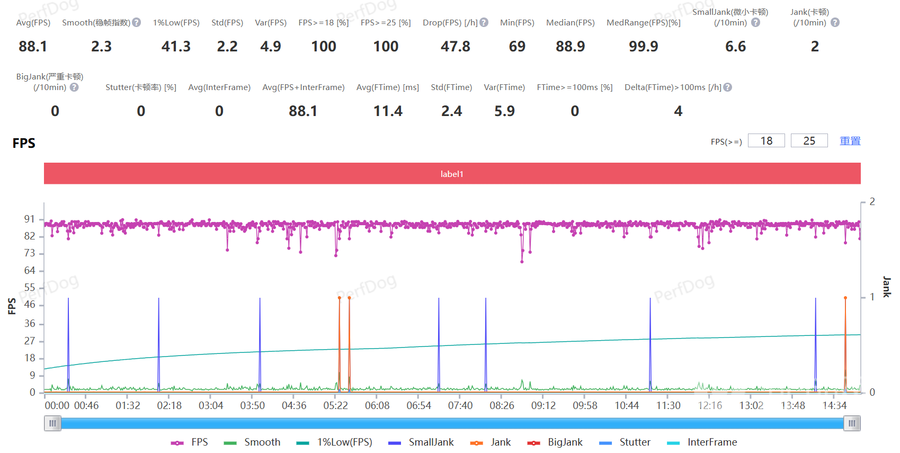Click left handle of time range slider
This screenshot has width=900, height=453.
(x=53, y=423)
